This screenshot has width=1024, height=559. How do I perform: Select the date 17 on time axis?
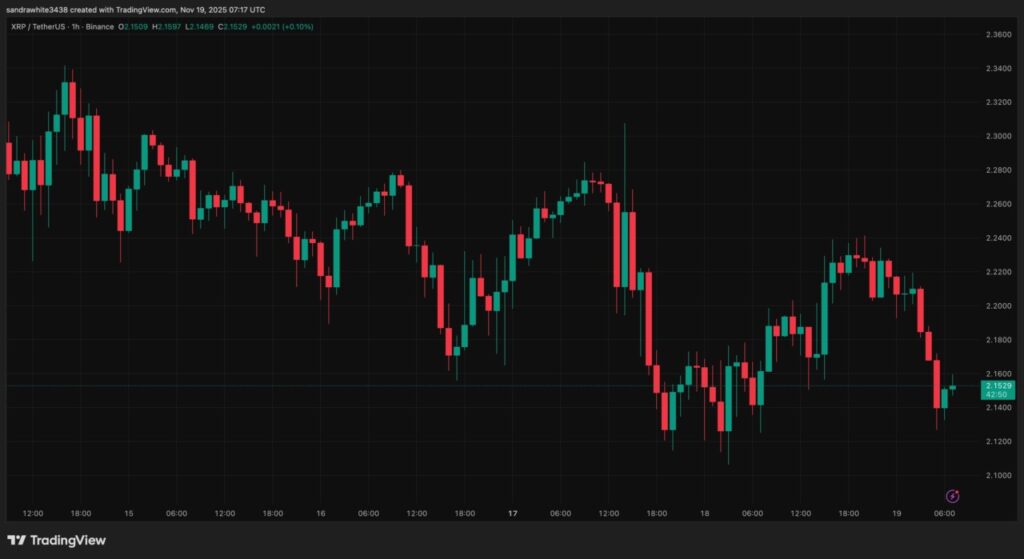tap(511, 514)
